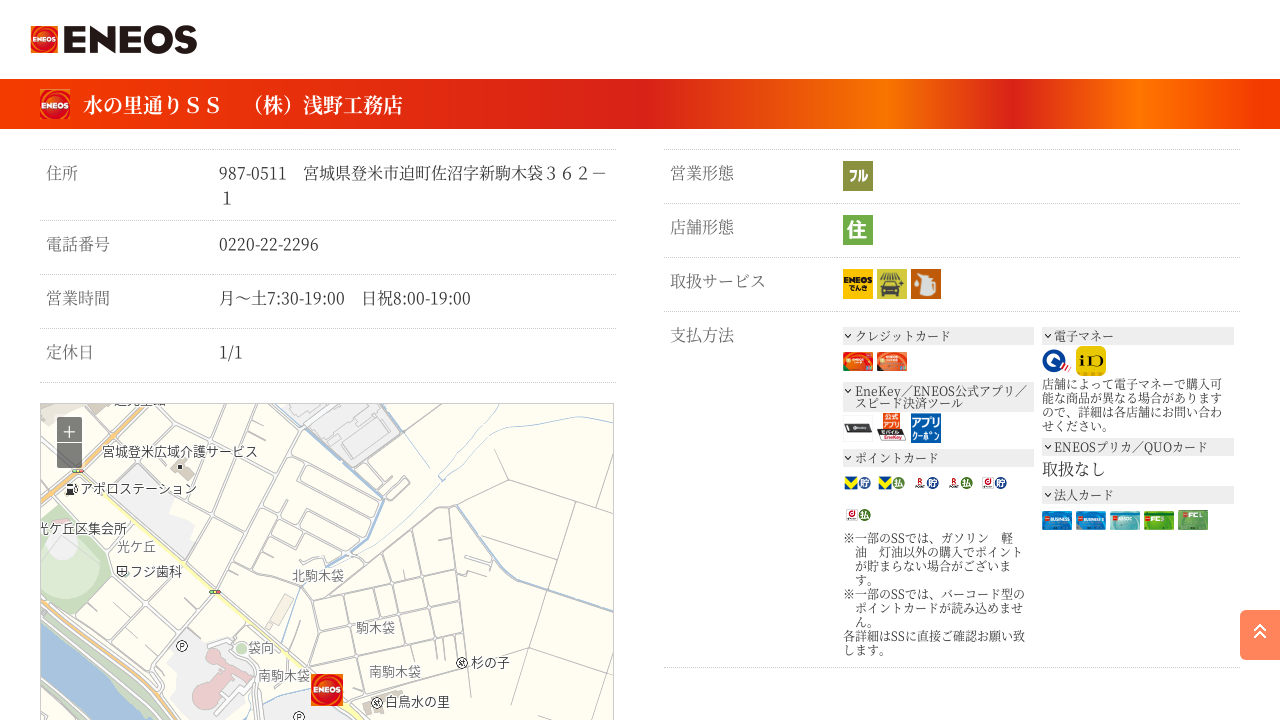Collapse the ポイントカード section
1280x720 pixels.
(937, 458)
